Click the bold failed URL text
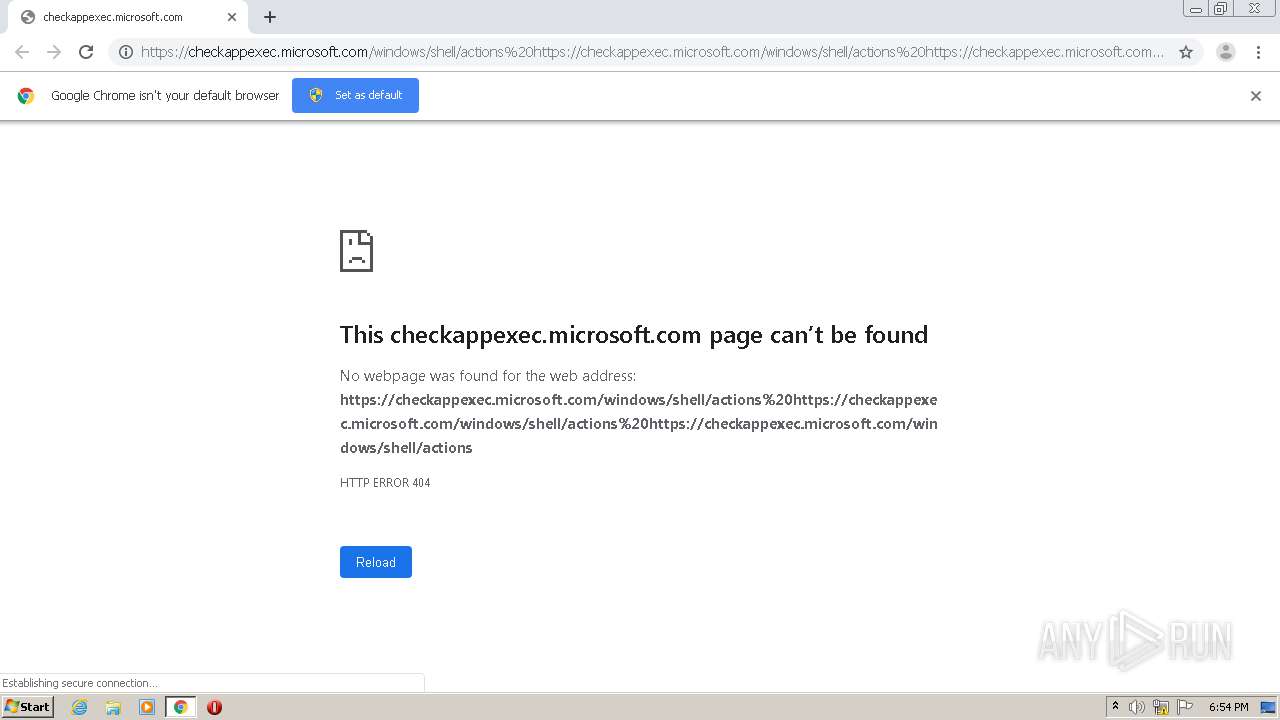Image resolution: width=1280 pixels, height=720 pixels. (639, 424)
